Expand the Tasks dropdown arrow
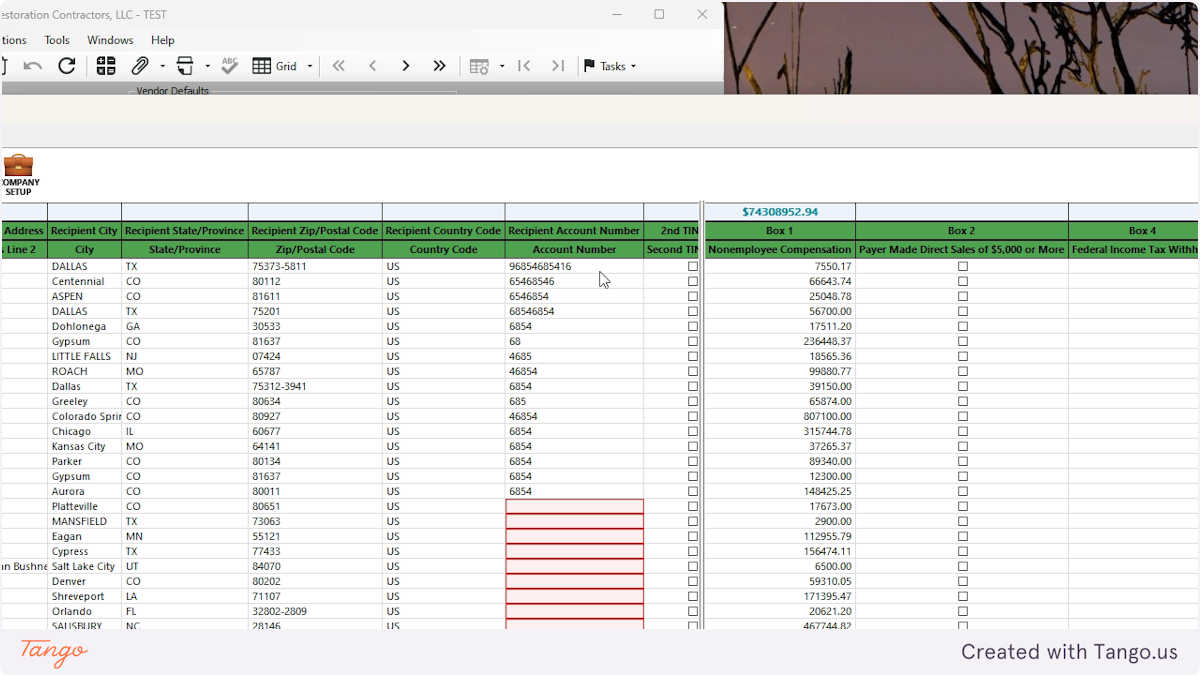1200x675 pixels. click(x=633, y=67)
